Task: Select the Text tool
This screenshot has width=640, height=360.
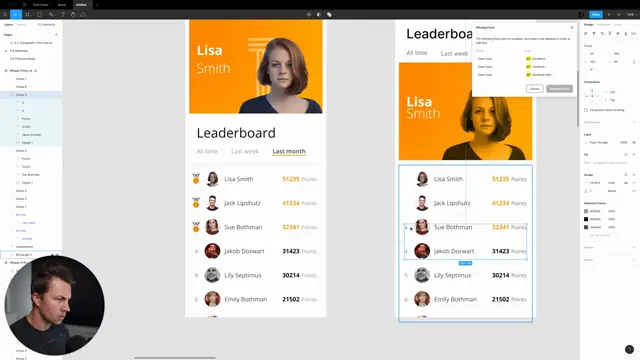Action: [63, 14]
